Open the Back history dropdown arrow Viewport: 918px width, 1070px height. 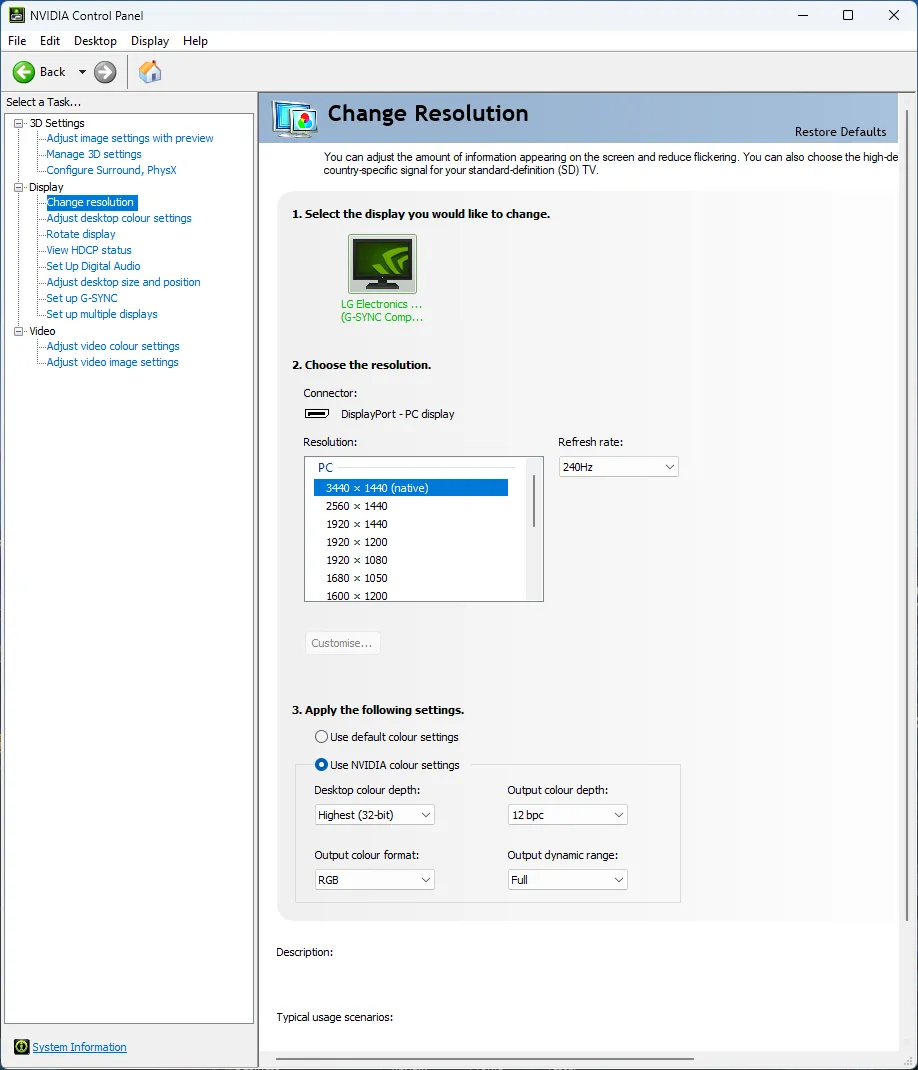point(82,72)
